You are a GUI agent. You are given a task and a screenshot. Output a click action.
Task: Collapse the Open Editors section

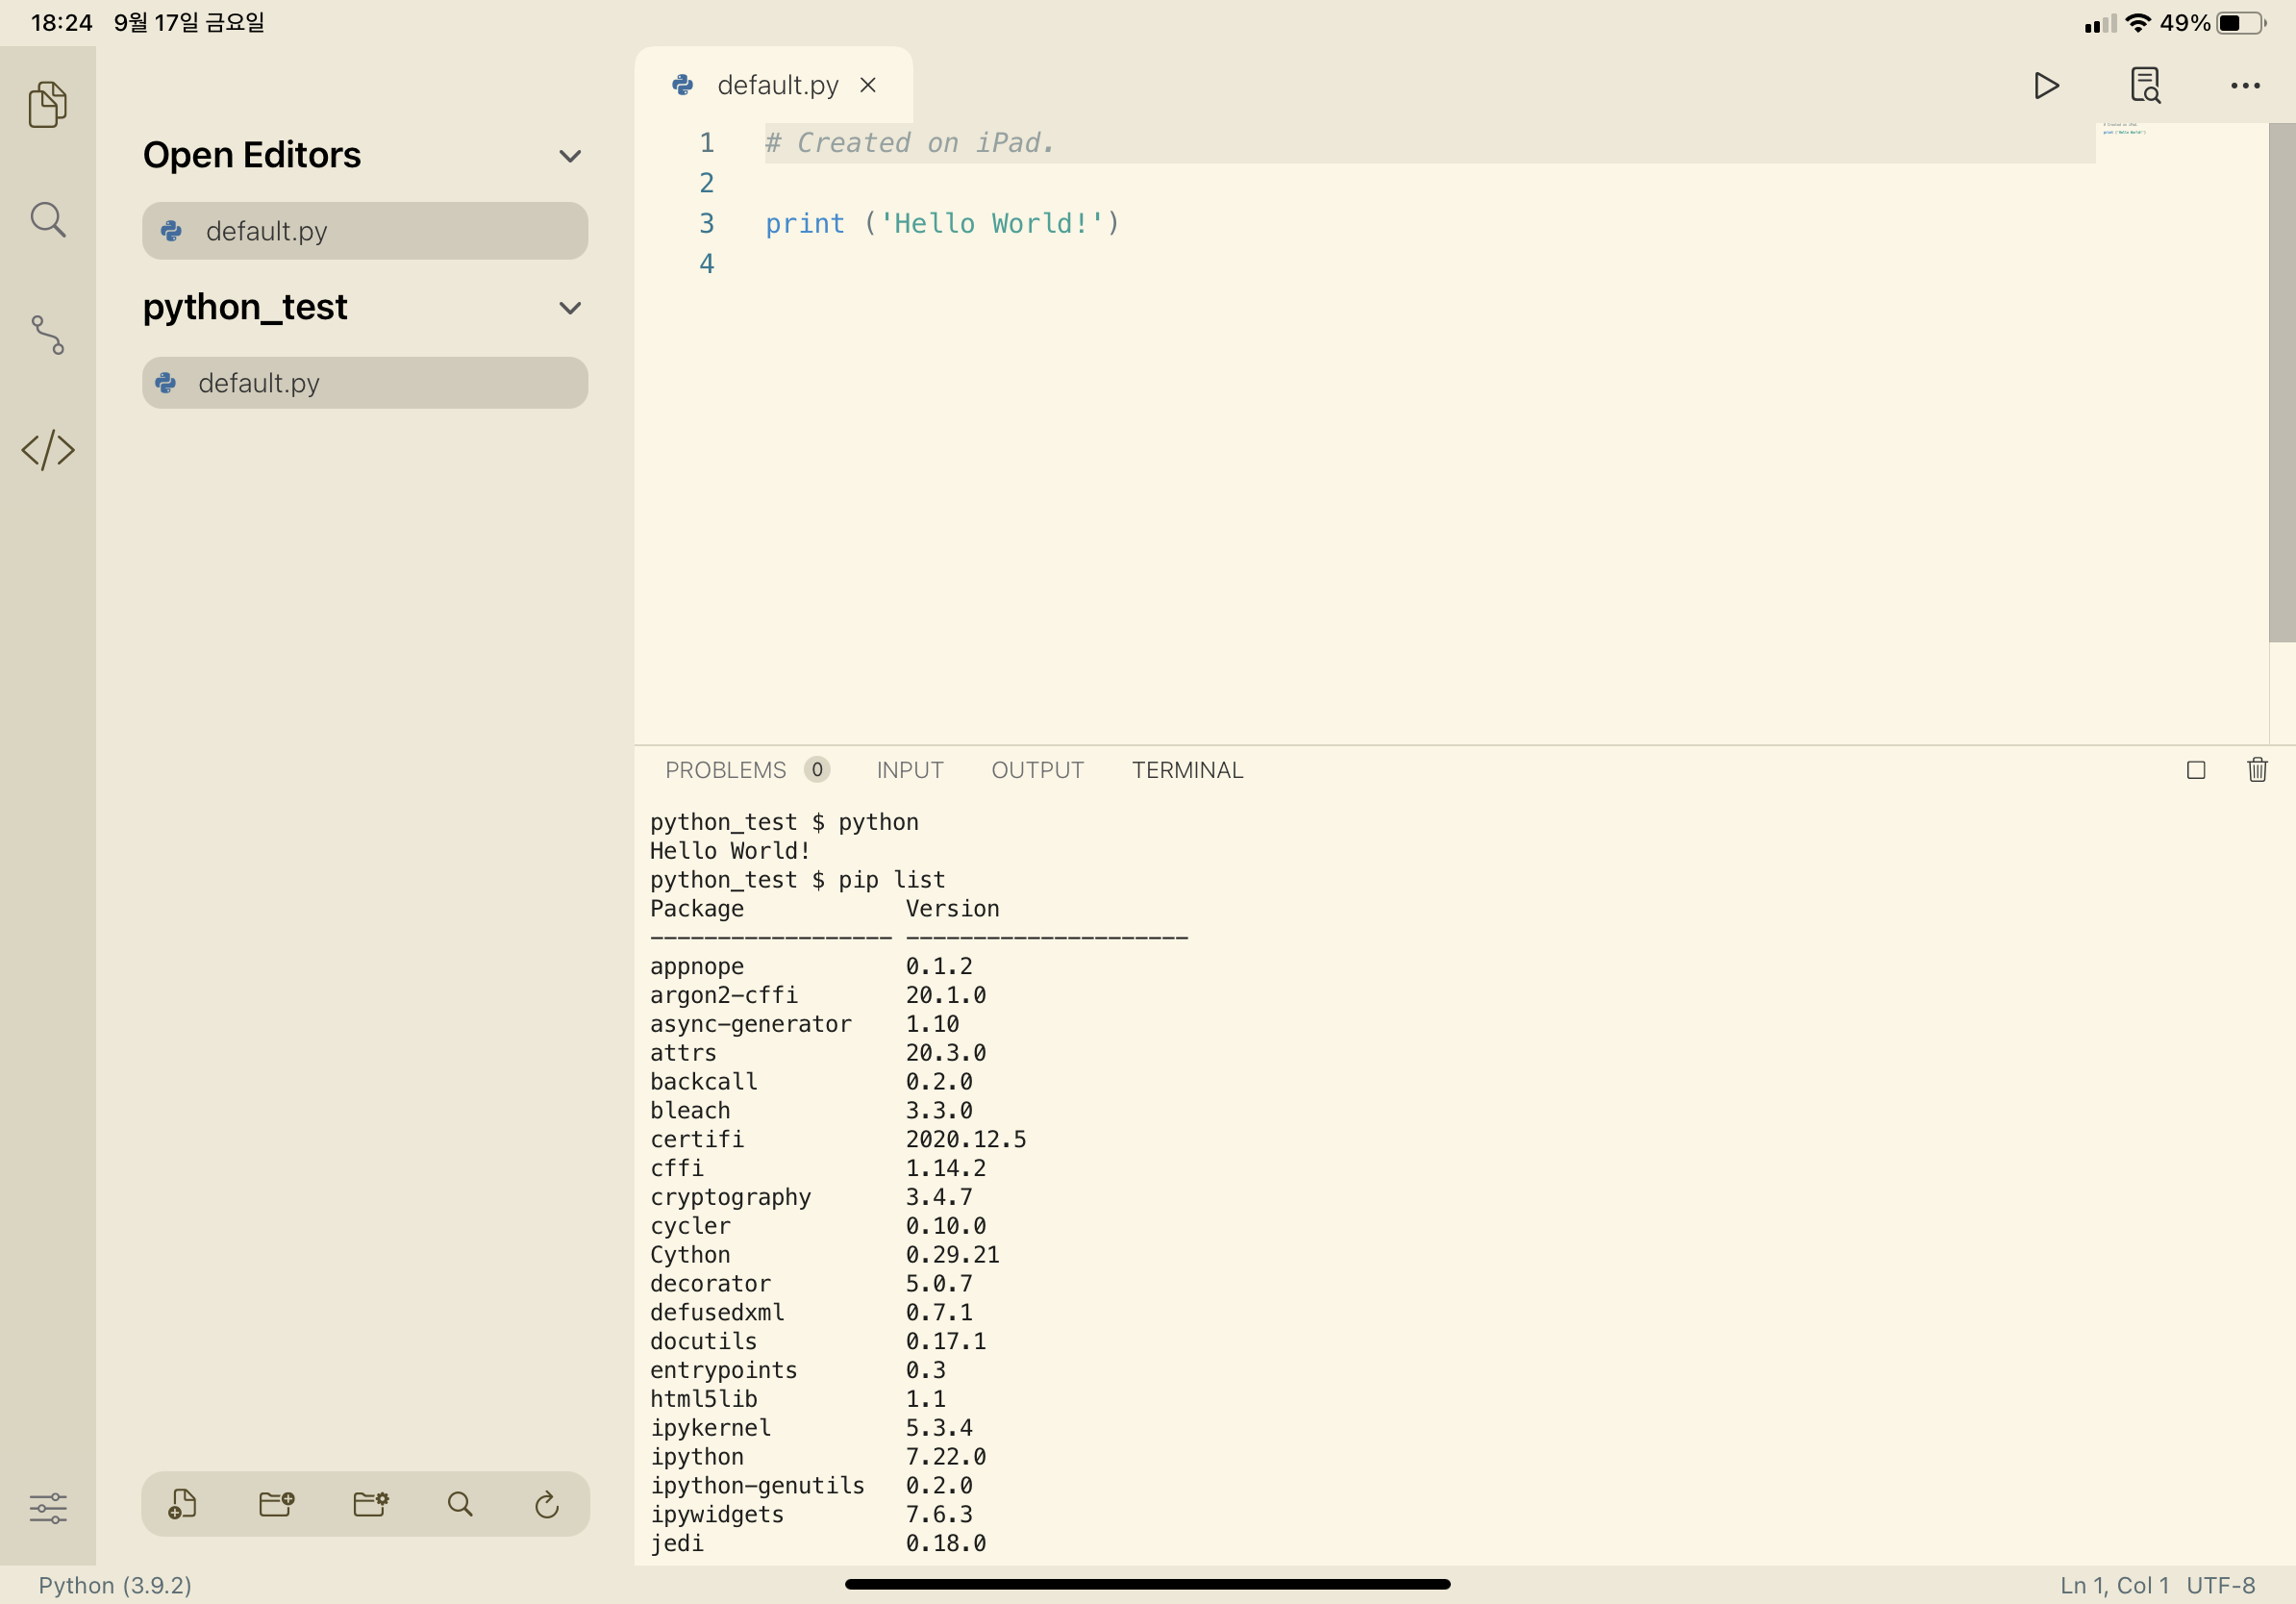(570, 156)
